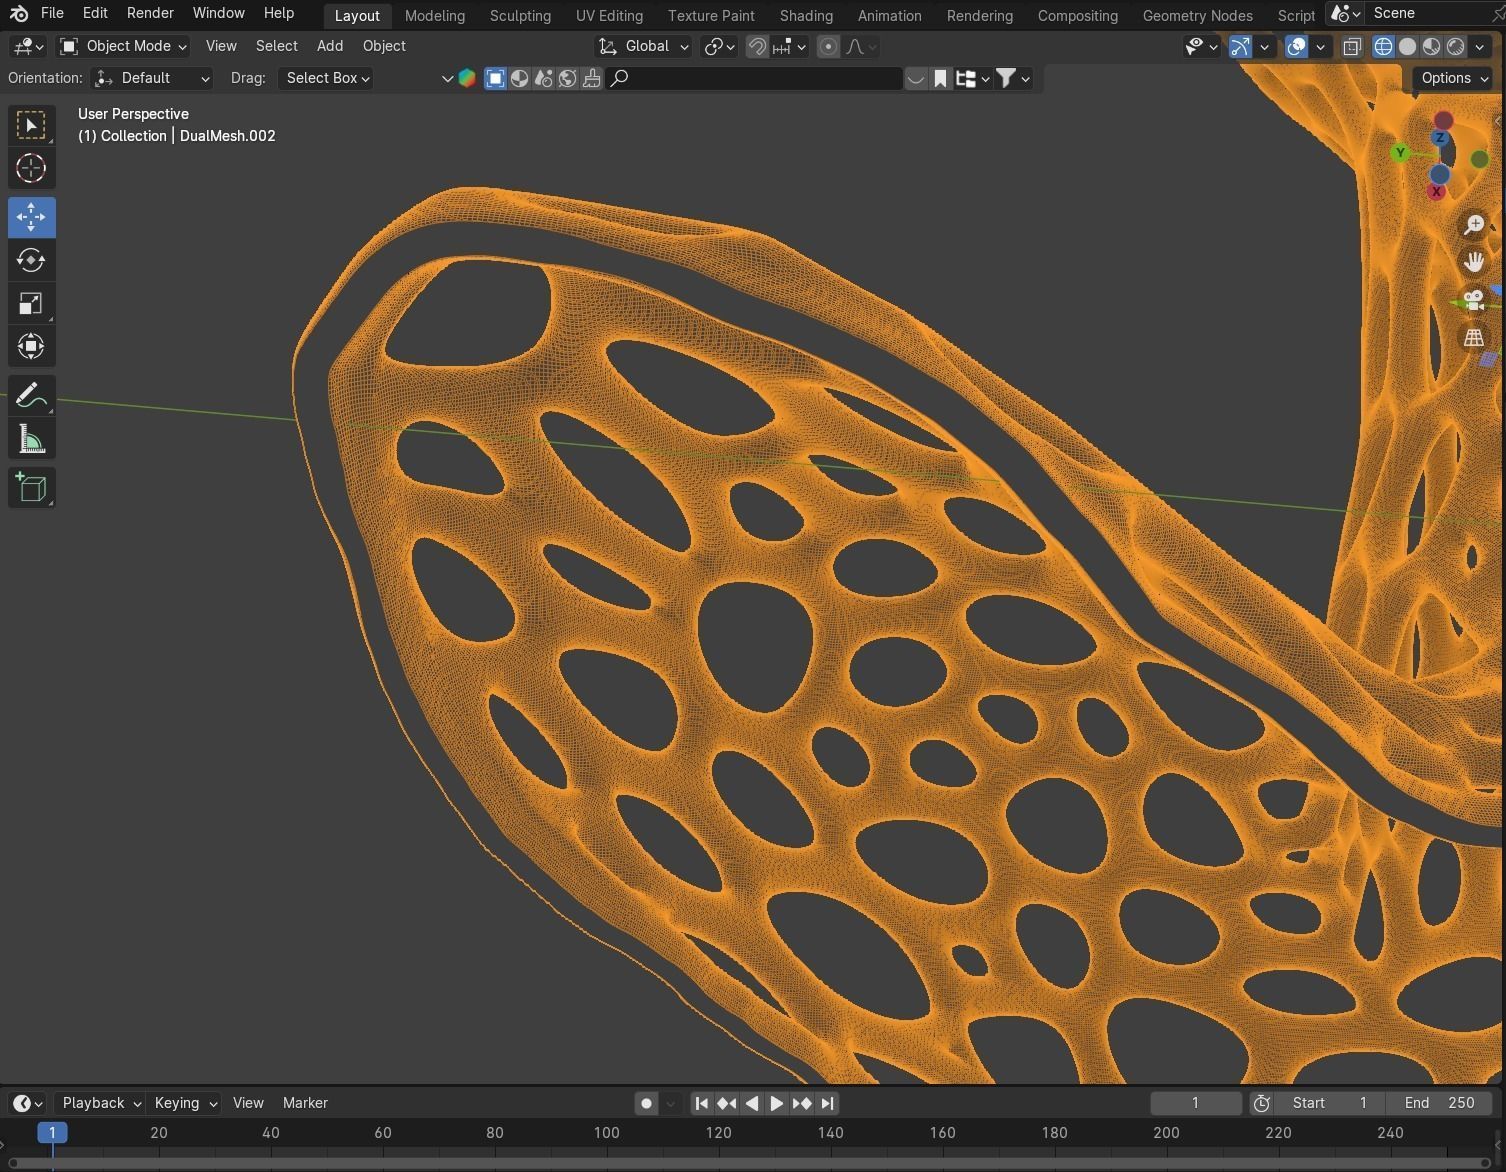
Task: Jump to the next keyframe
Action: point(802,1103)
